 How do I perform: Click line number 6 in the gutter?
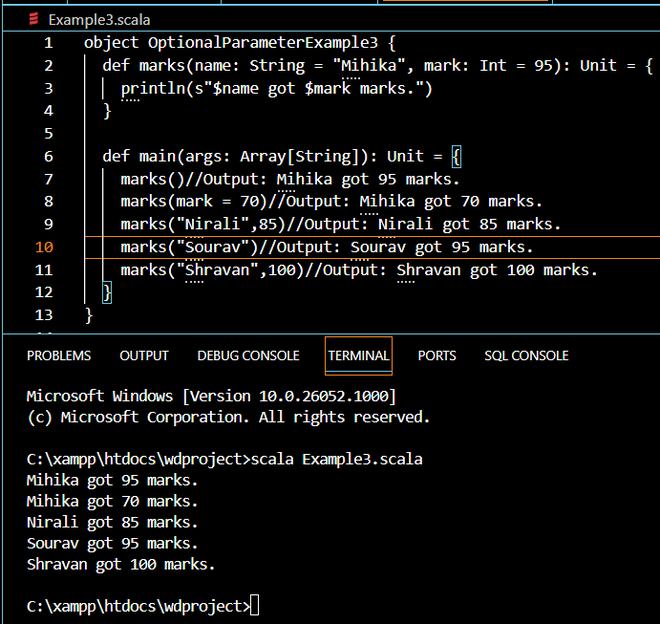pos(48,157)
